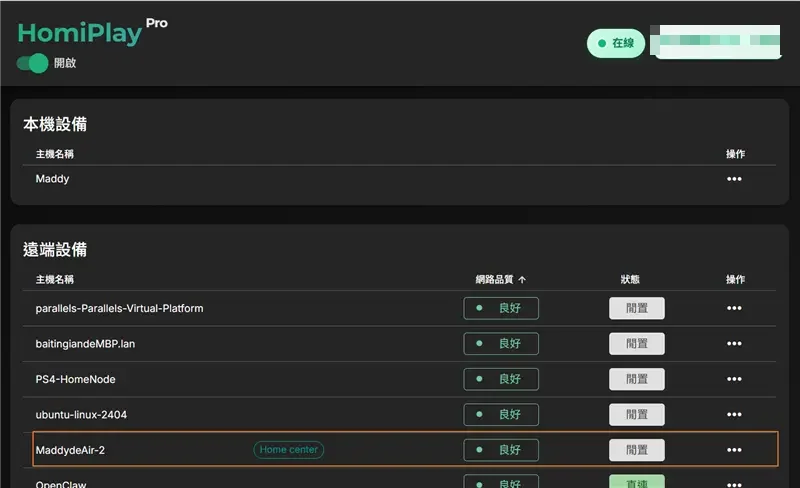Select the PS4-HomeNode host name
The image size is (800, 488).
tap(76, 379)
